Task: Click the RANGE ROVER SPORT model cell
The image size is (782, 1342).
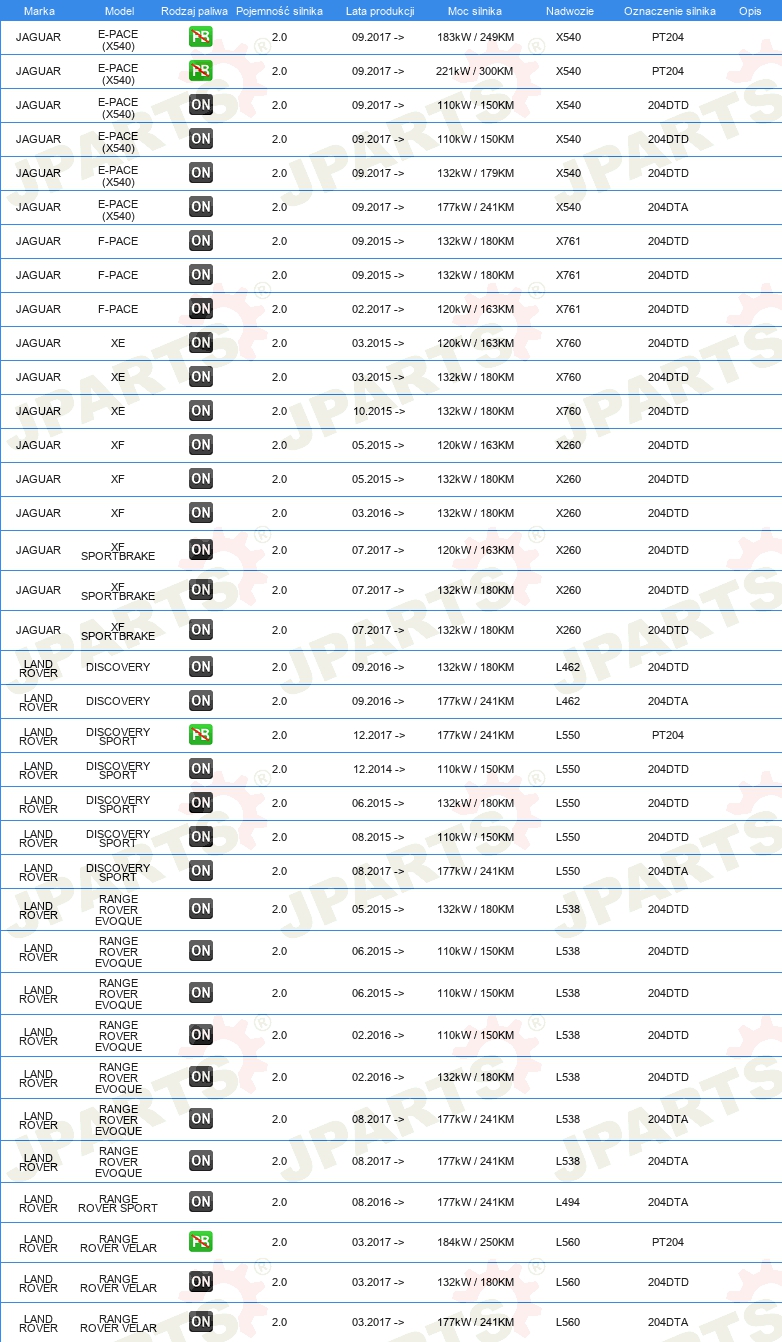Action: (118, 1203)
